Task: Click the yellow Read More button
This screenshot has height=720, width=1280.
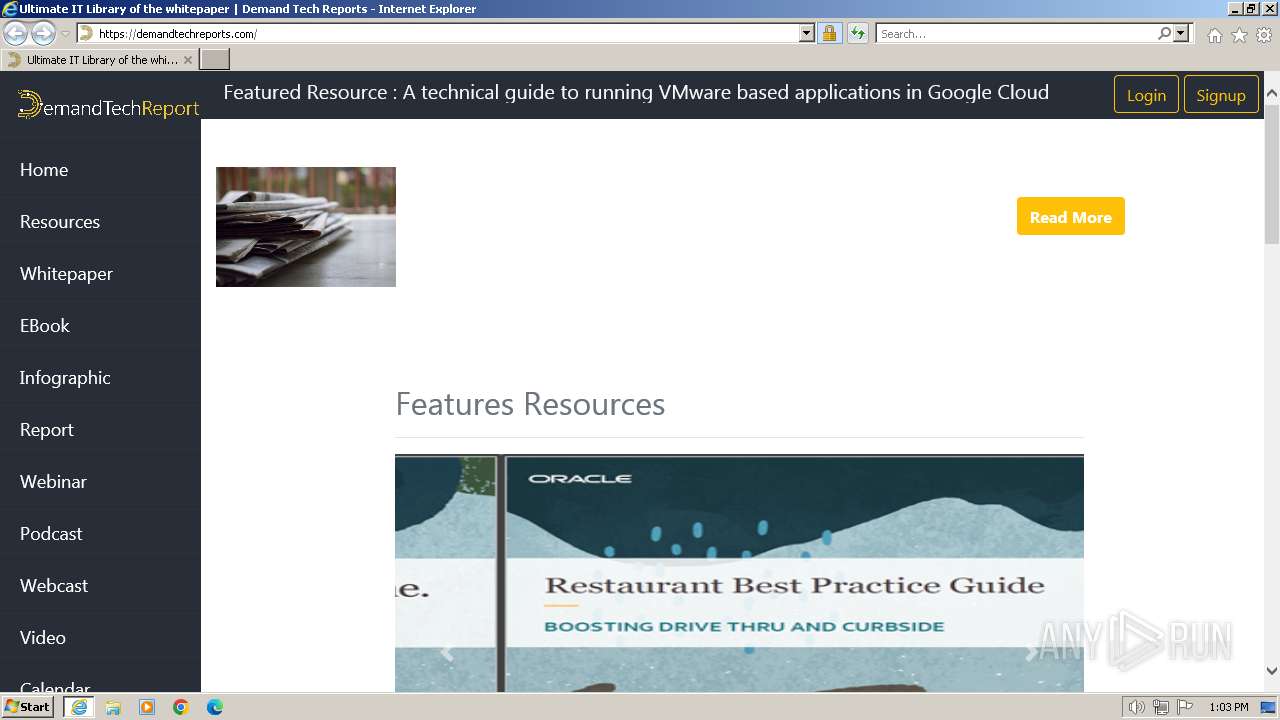Action: pyautogui.click(x=1071, y=217)
